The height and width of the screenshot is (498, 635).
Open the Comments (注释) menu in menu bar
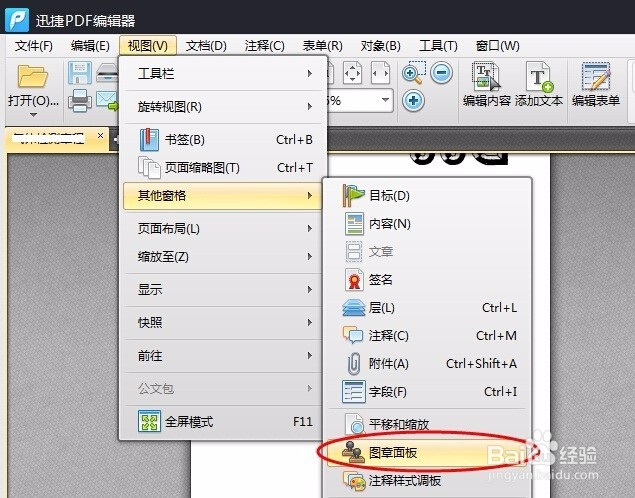pyautogui.click(x=264, y=46)
